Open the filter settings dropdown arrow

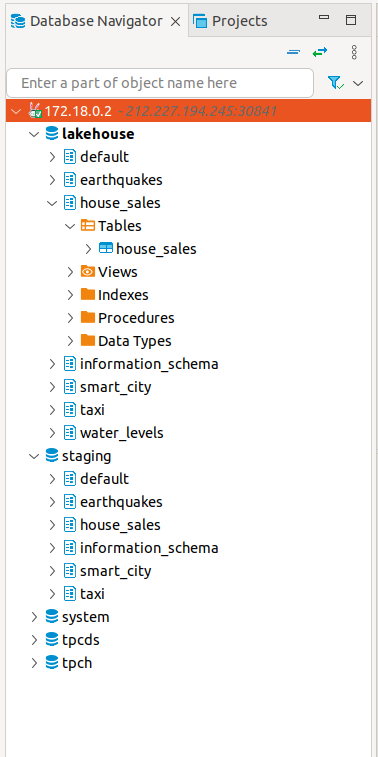coord(358,83)
